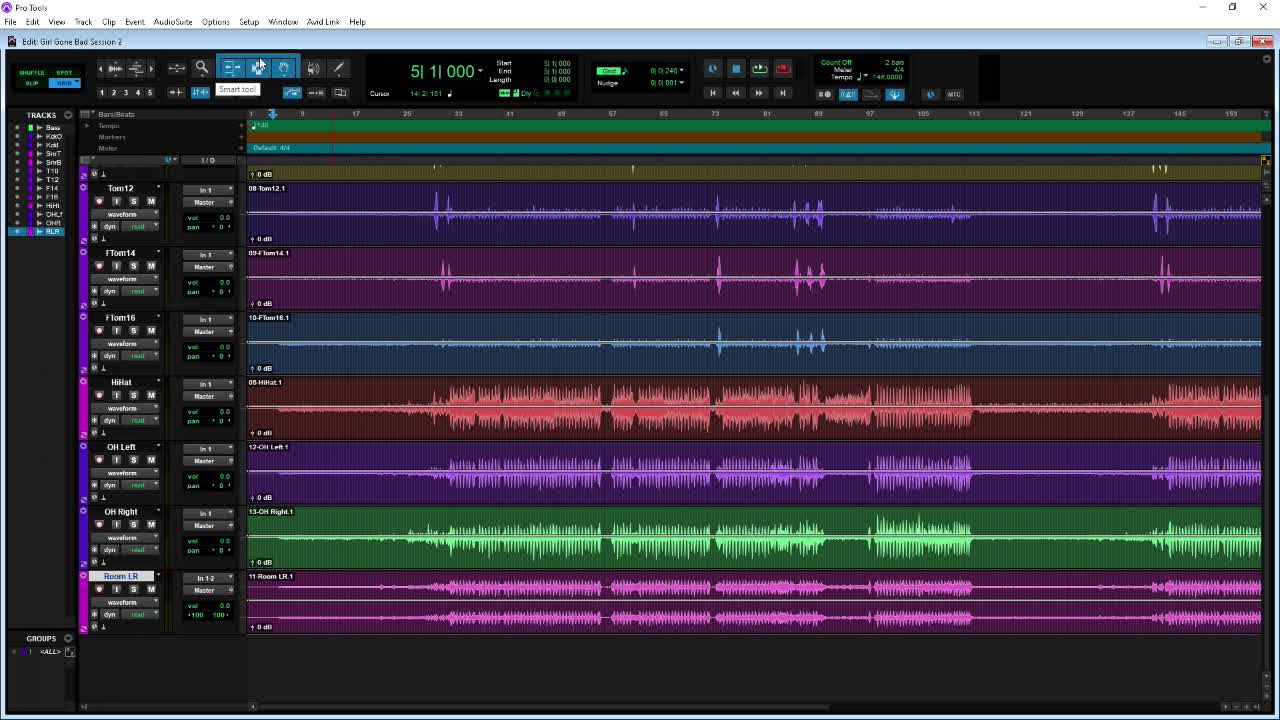Enable Shuffle edit mode

[x=32, y=73]
